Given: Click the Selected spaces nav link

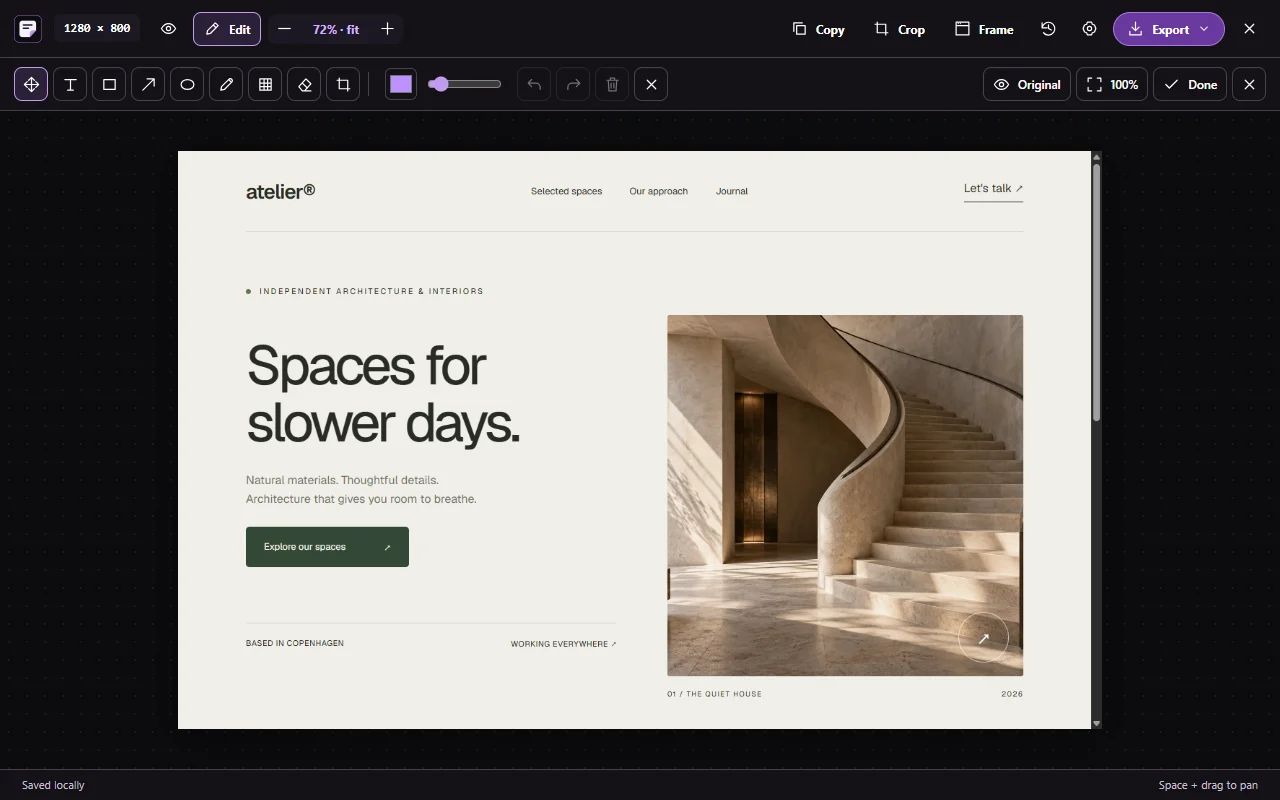Looking at the screenshot, I should coord(566,191).
